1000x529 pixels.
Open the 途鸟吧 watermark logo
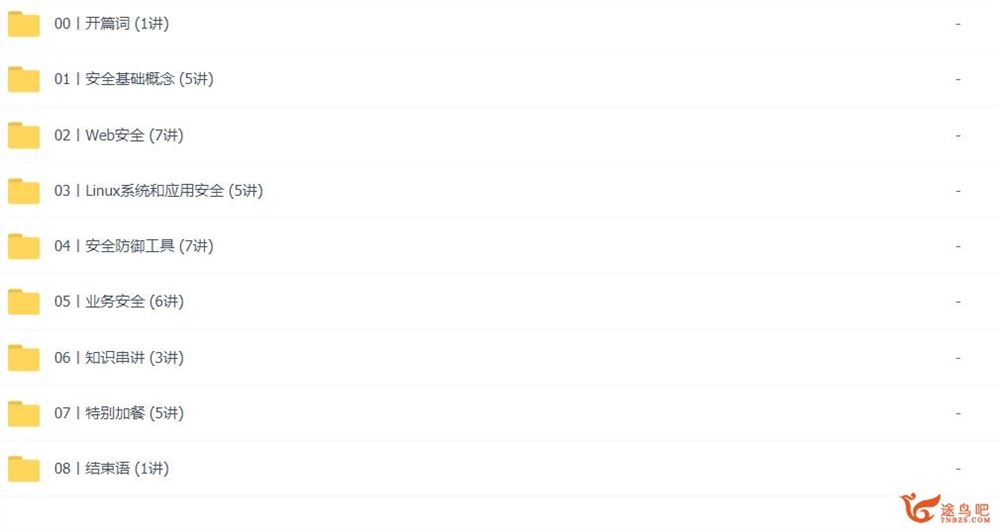click(945, 509)
